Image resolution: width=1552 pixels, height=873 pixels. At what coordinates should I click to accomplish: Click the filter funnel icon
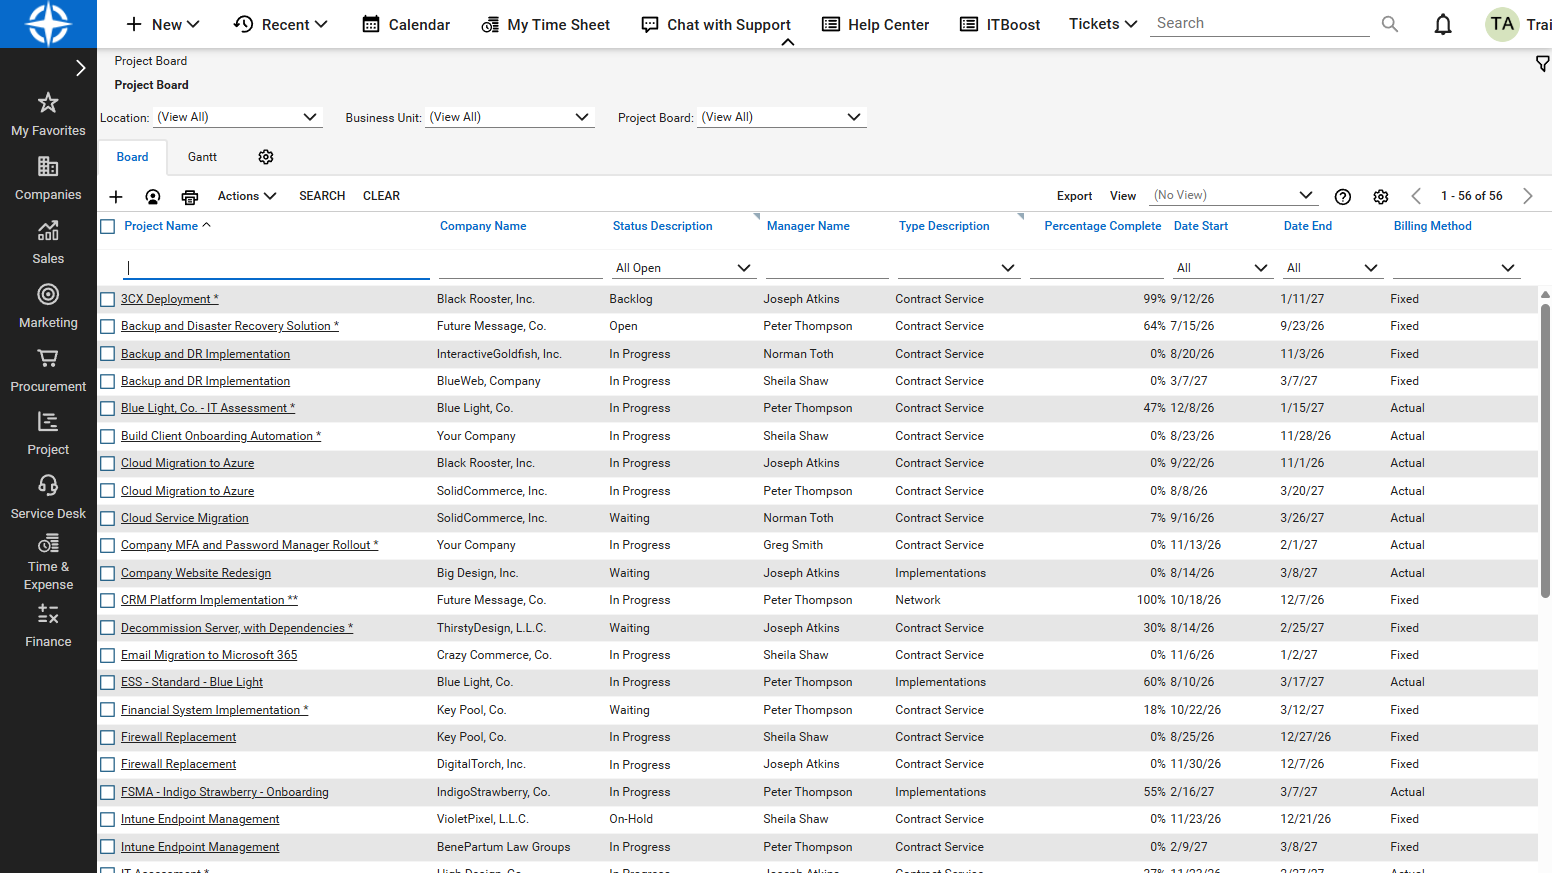(1542, 64)
